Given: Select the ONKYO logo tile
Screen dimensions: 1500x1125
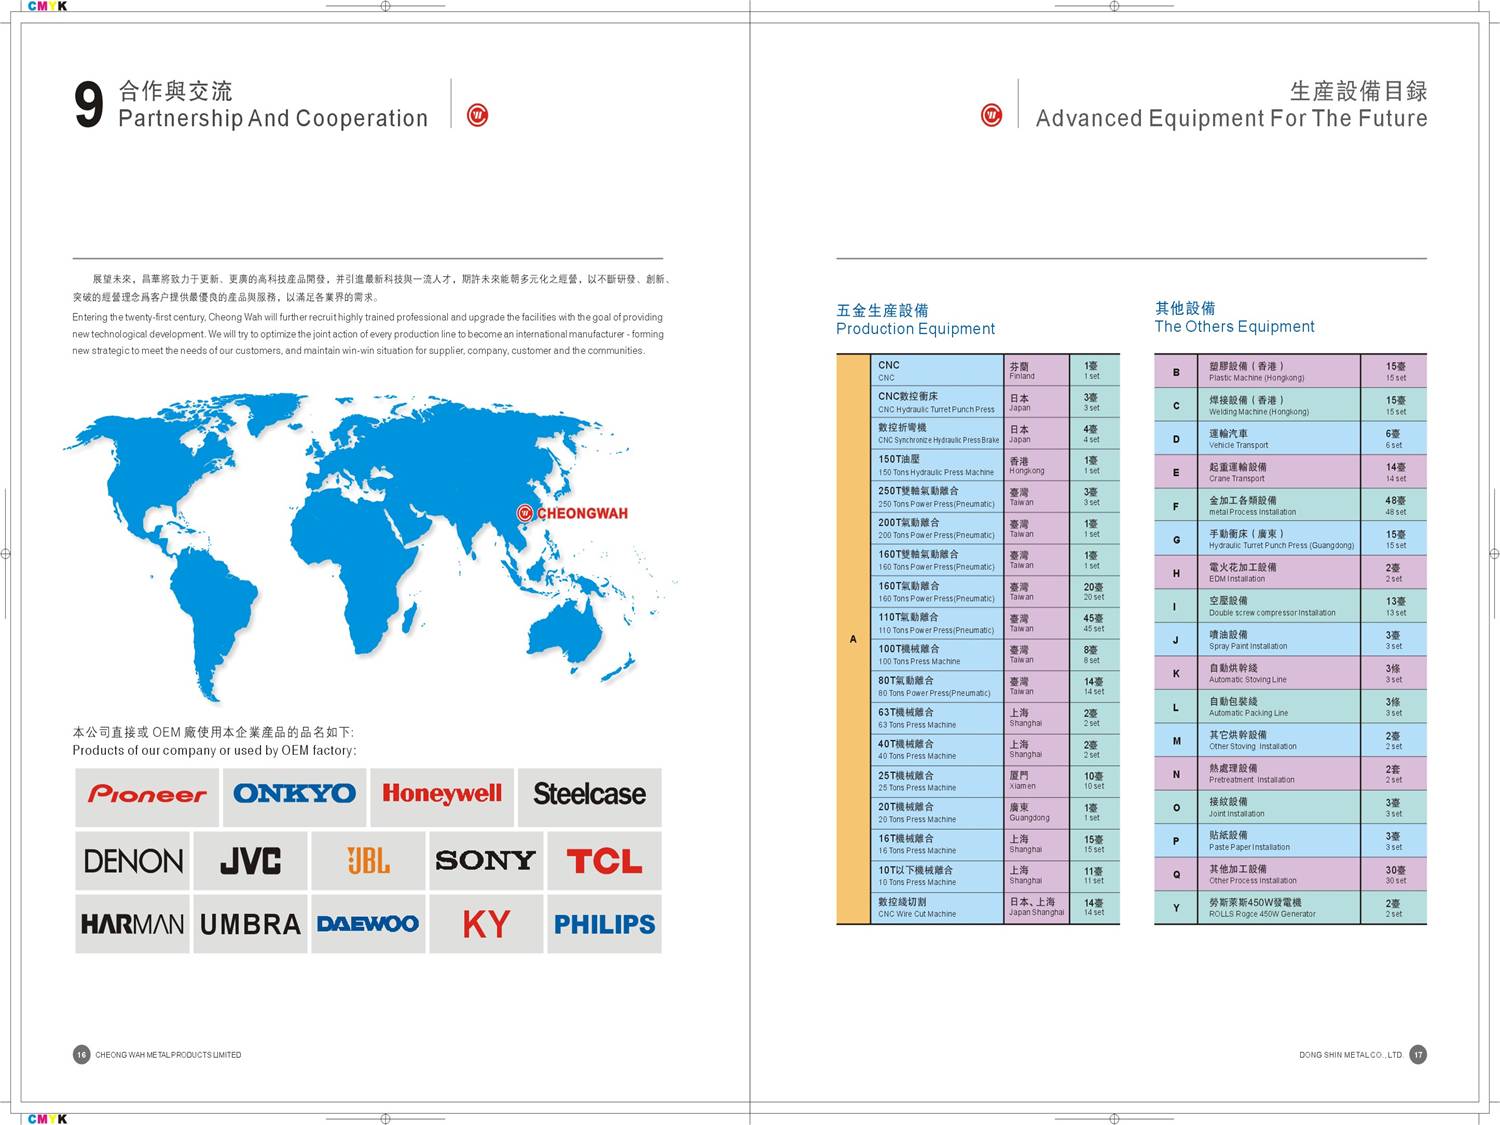Looking at the screenshot, I should 294,796.
